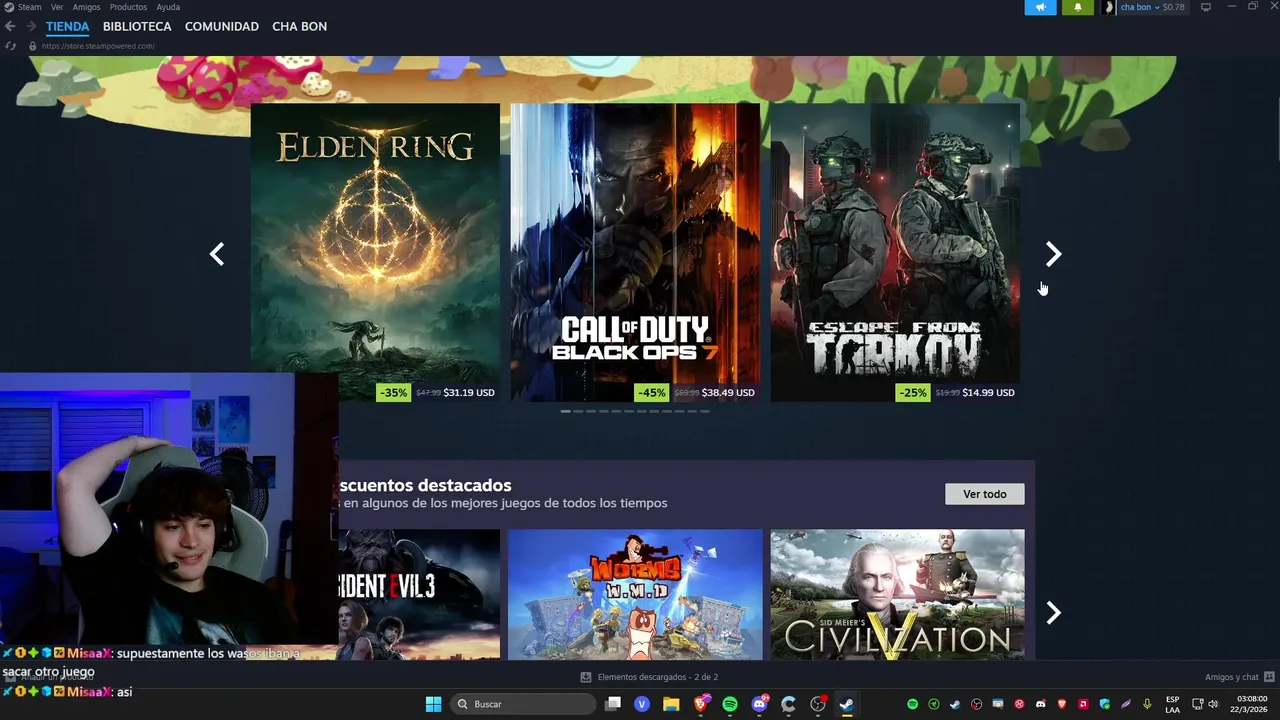Click the -35% discount badge on Elden Ring
1280x720 pixels.
click(394, 393)
